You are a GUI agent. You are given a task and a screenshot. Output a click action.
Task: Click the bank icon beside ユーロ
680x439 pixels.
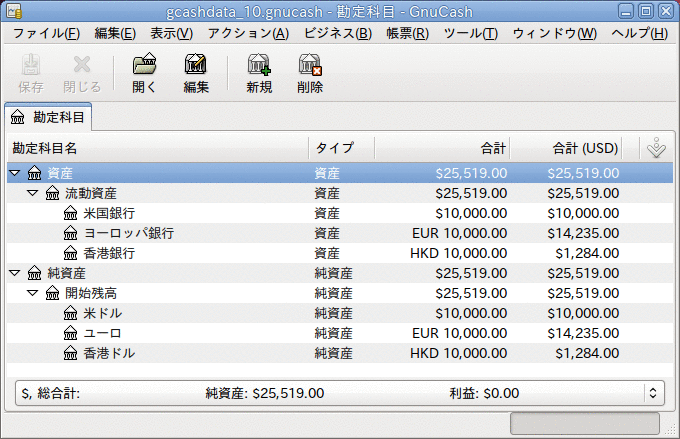point(71,333)
